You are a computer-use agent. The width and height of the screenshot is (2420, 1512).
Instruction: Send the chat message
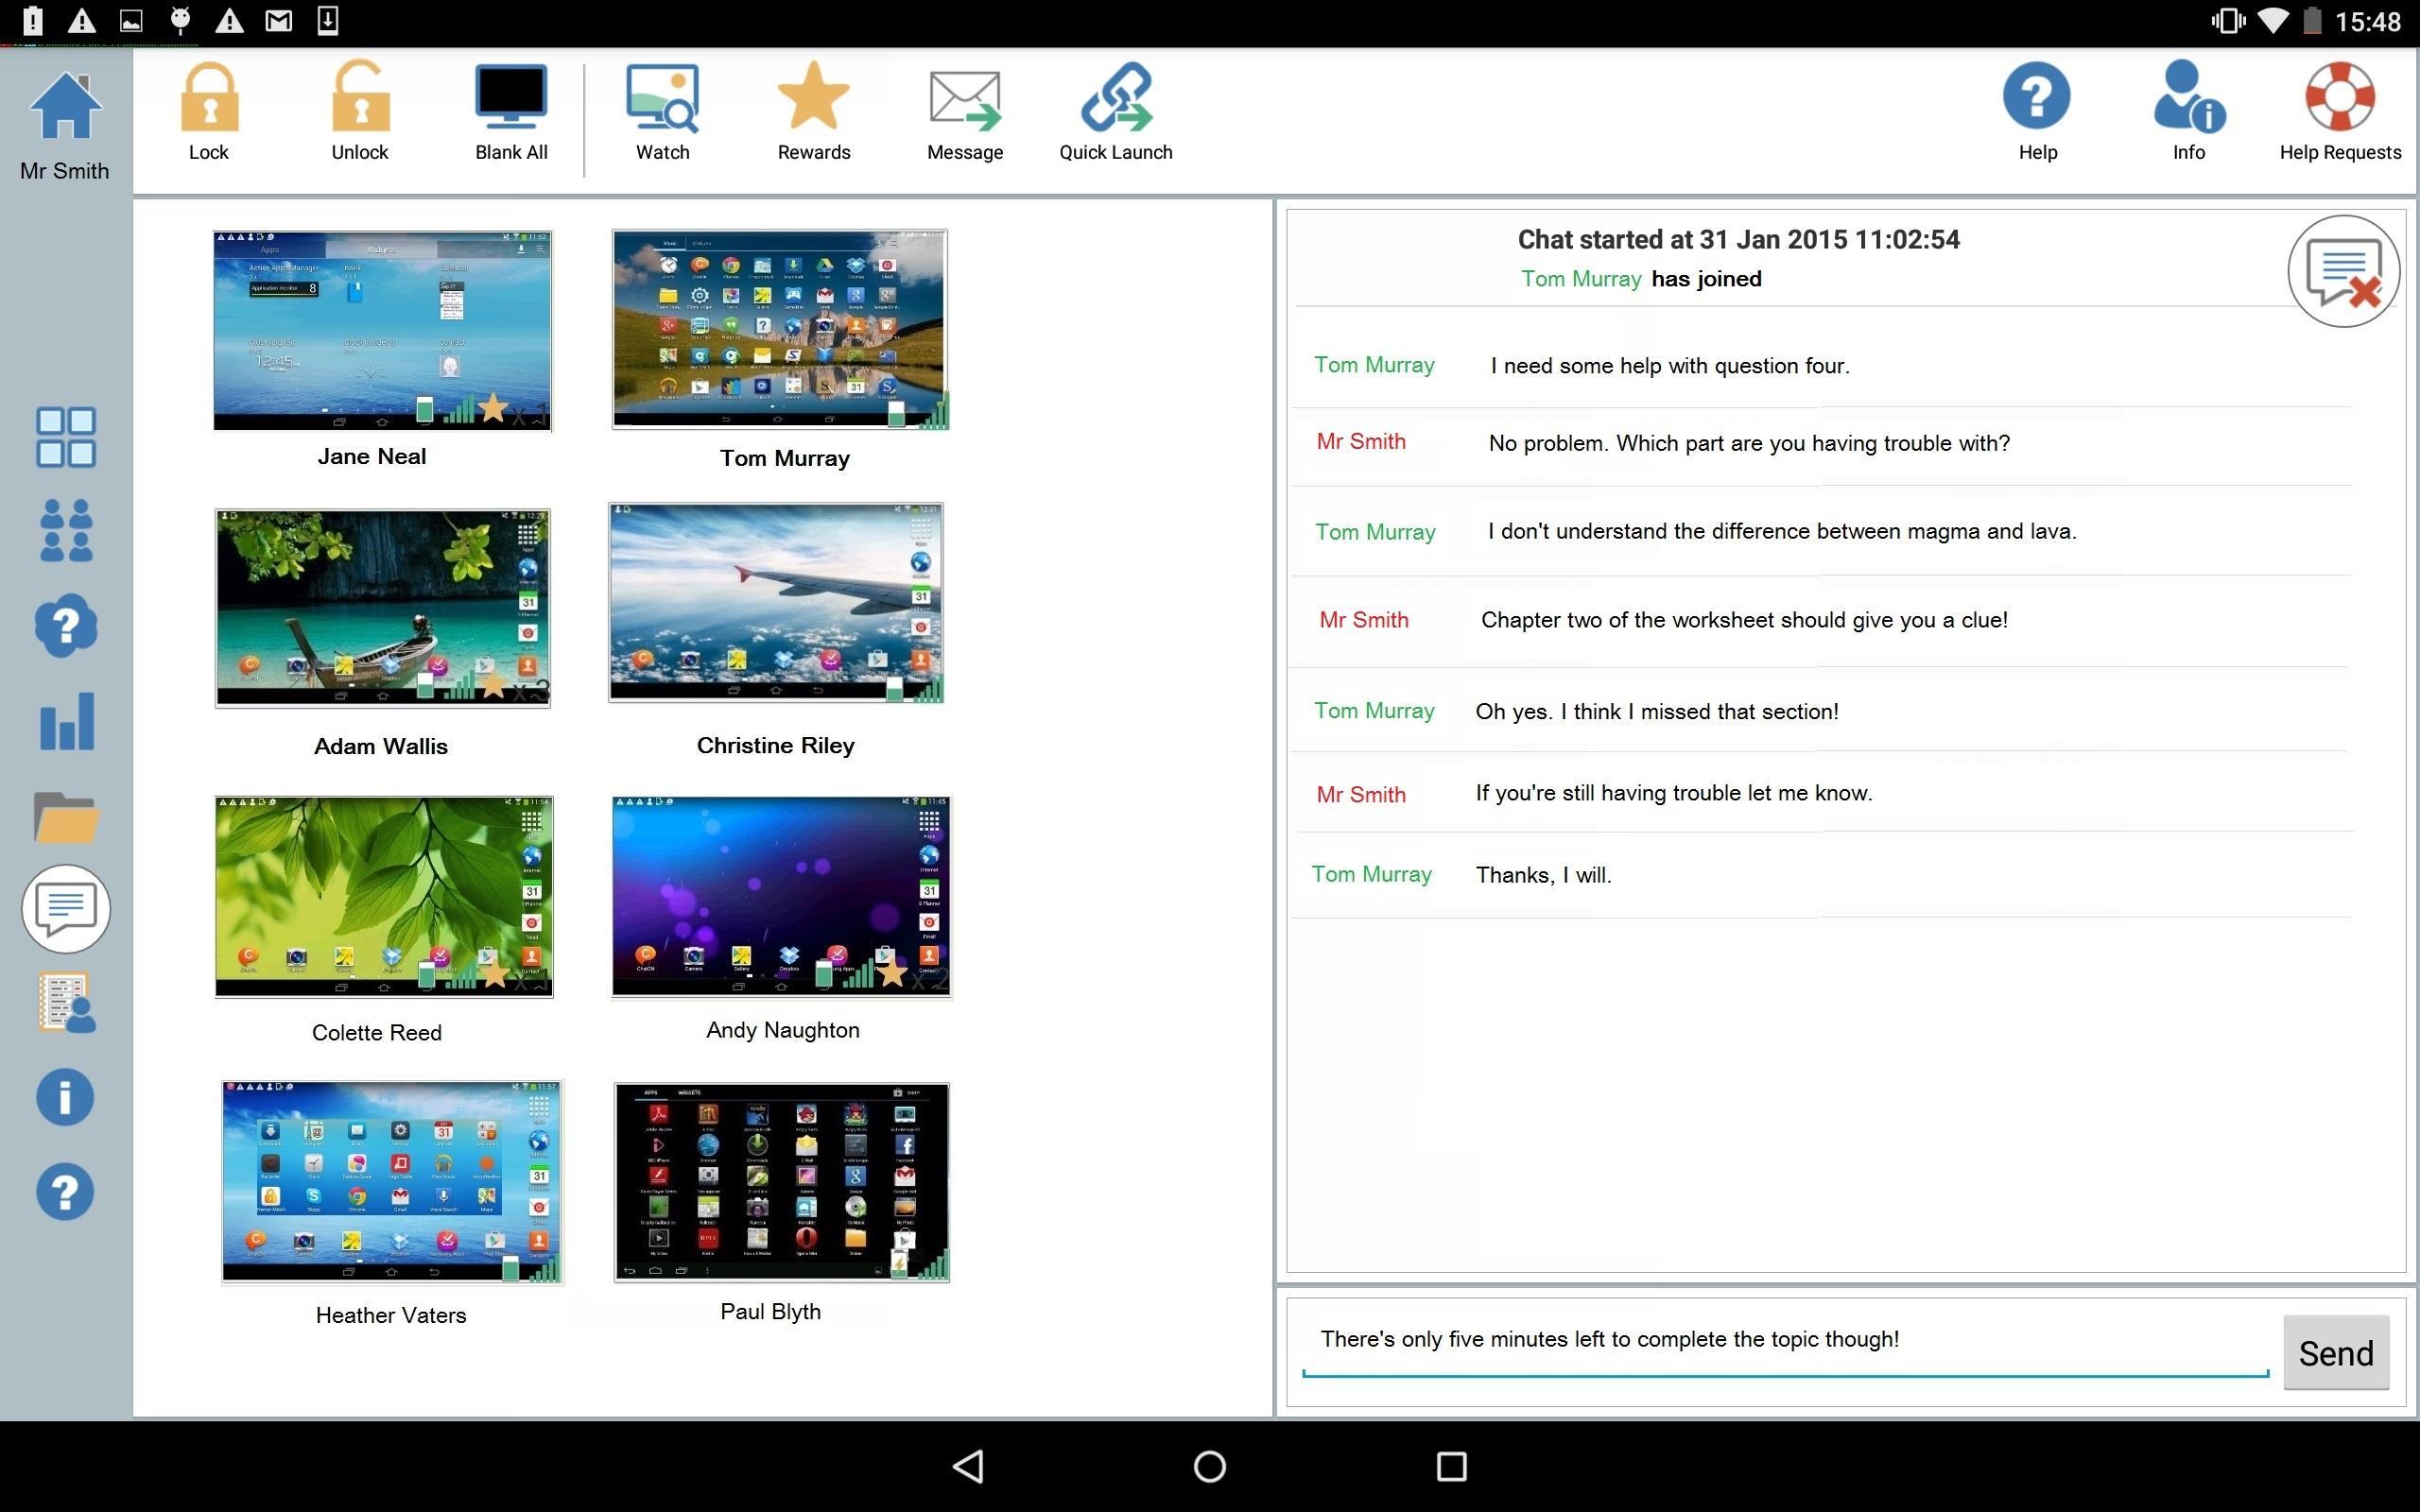pos(2335,1352)
